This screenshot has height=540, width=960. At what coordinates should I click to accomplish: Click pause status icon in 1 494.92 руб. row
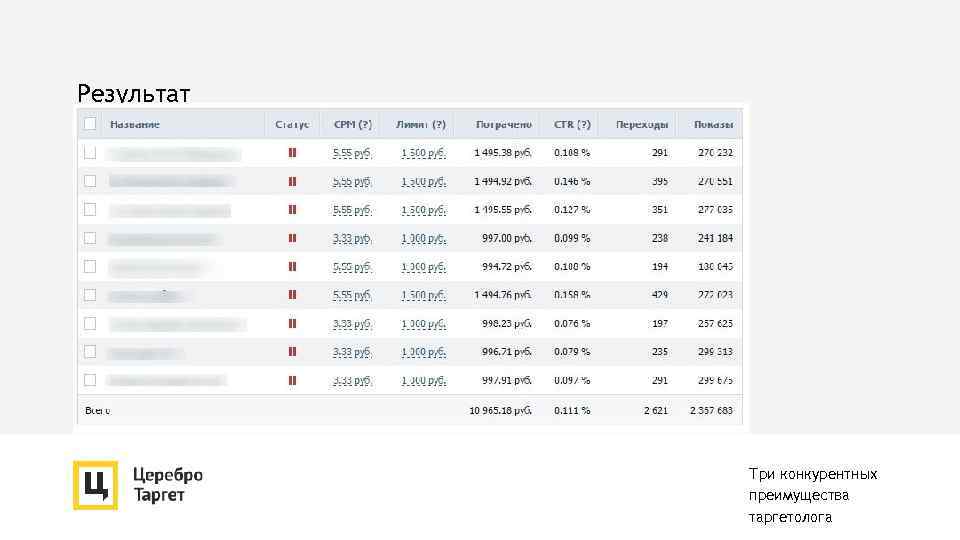click(293, 181)
